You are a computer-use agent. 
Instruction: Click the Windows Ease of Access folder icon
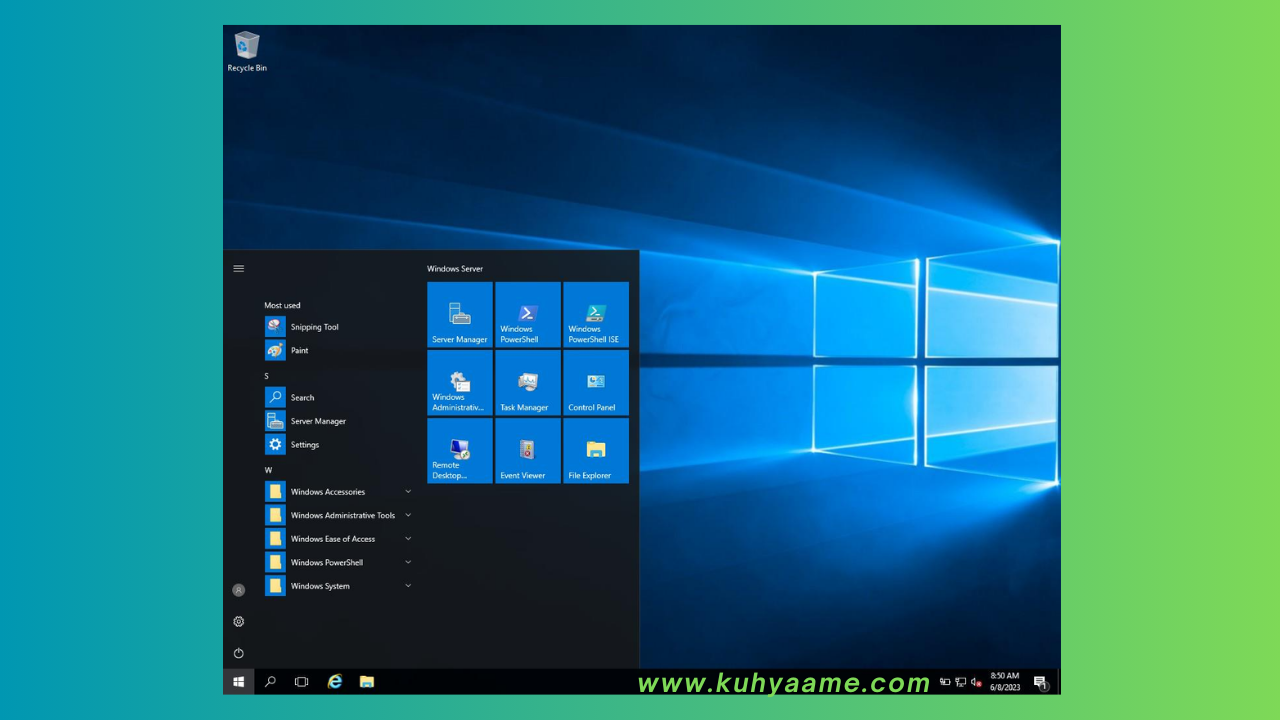point(275,538)
